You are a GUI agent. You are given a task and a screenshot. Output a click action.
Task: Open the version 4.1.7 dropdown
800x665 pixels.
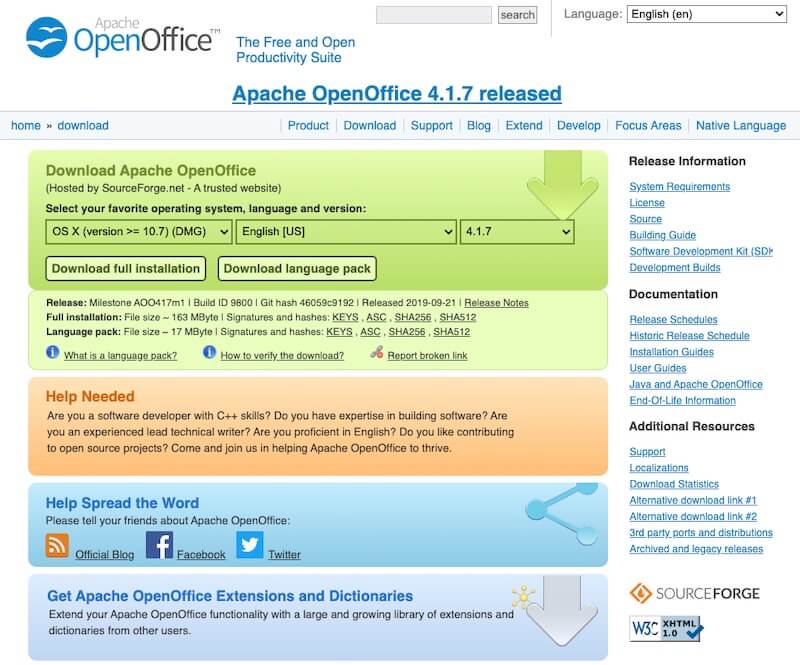tap(517, 232)
